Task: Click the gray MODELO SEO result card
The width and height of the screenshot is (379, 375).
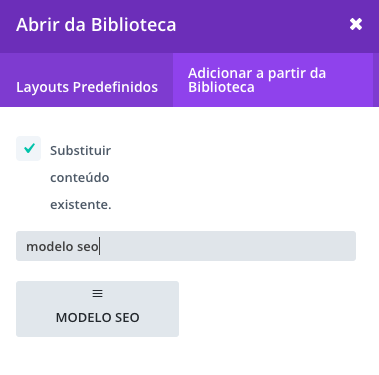Action: pos(97,309)
